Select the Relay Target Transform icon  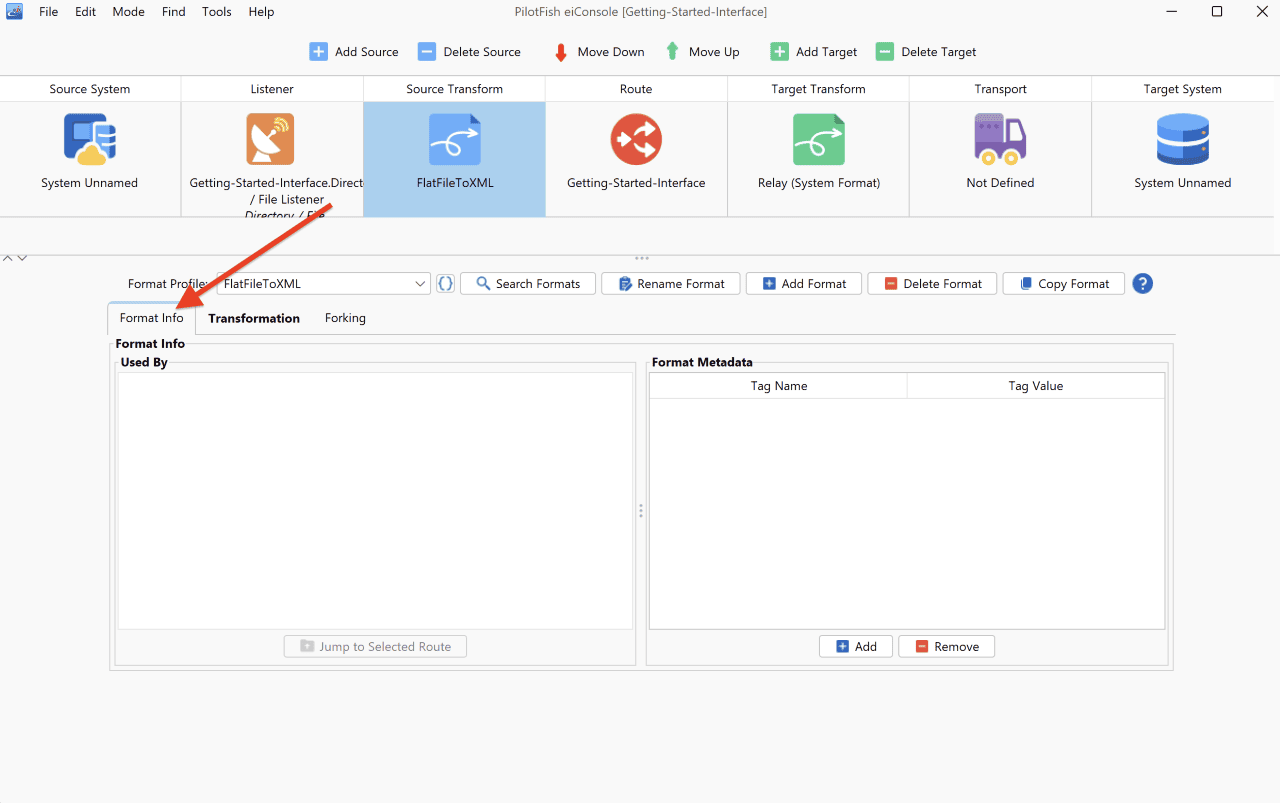pos(818,139)
